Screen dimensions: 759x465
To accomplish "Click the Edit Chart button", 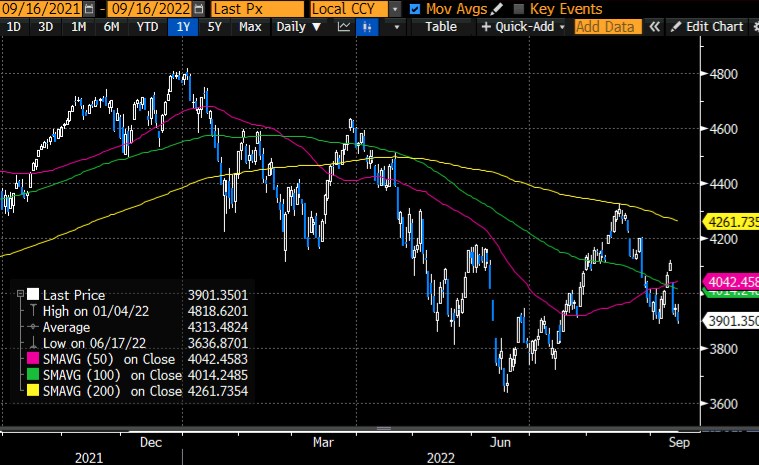I will tap(707, 27).
